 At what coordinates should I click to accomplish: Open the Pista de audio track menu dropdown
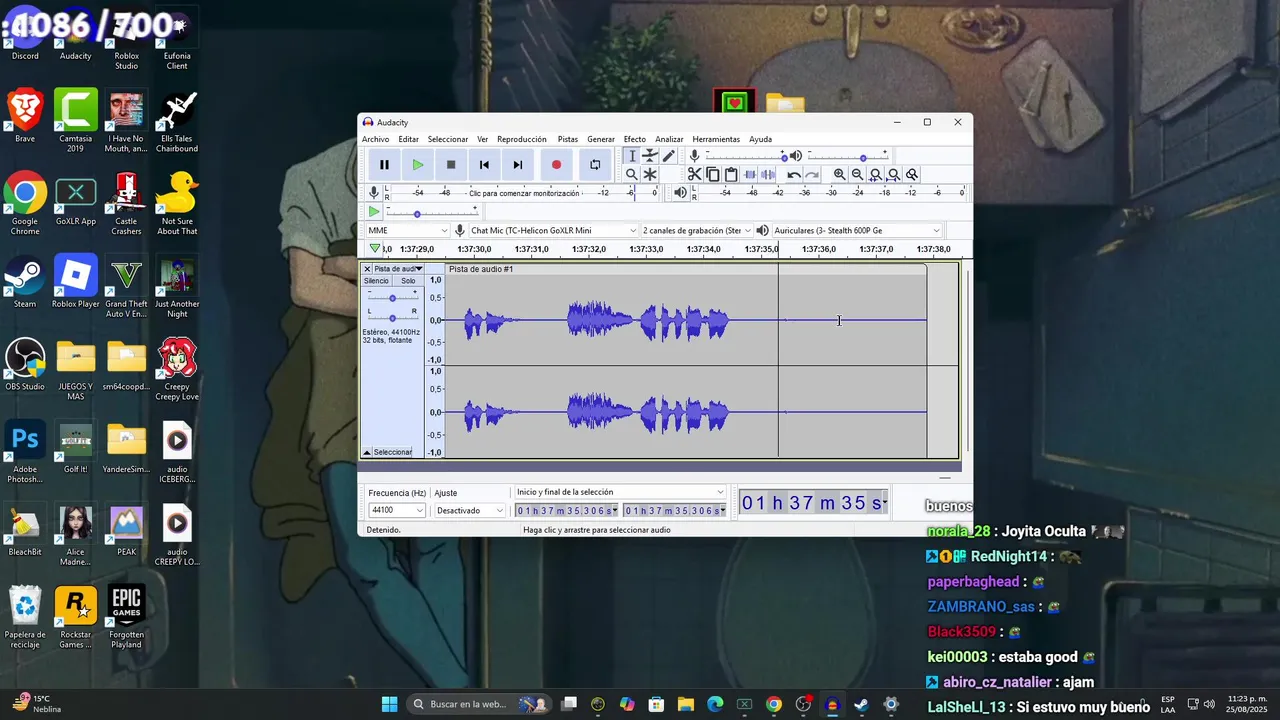pyautogui.click(x=398, y=269)
